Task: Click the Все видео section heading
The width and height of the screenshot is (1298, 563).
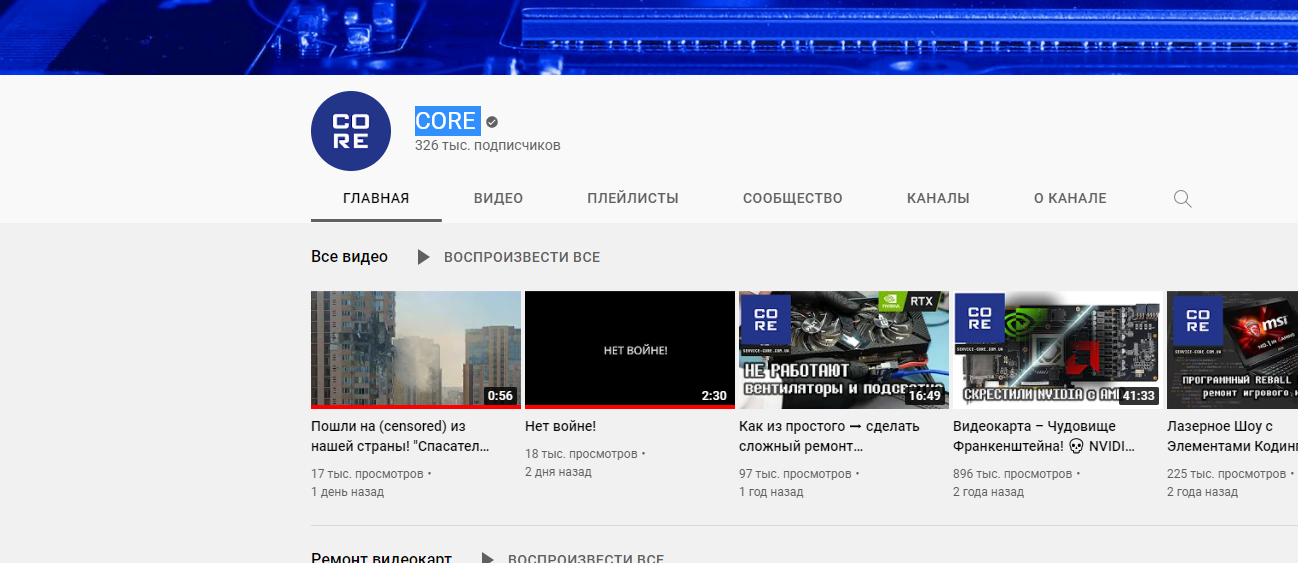Action: click(349, 257)
